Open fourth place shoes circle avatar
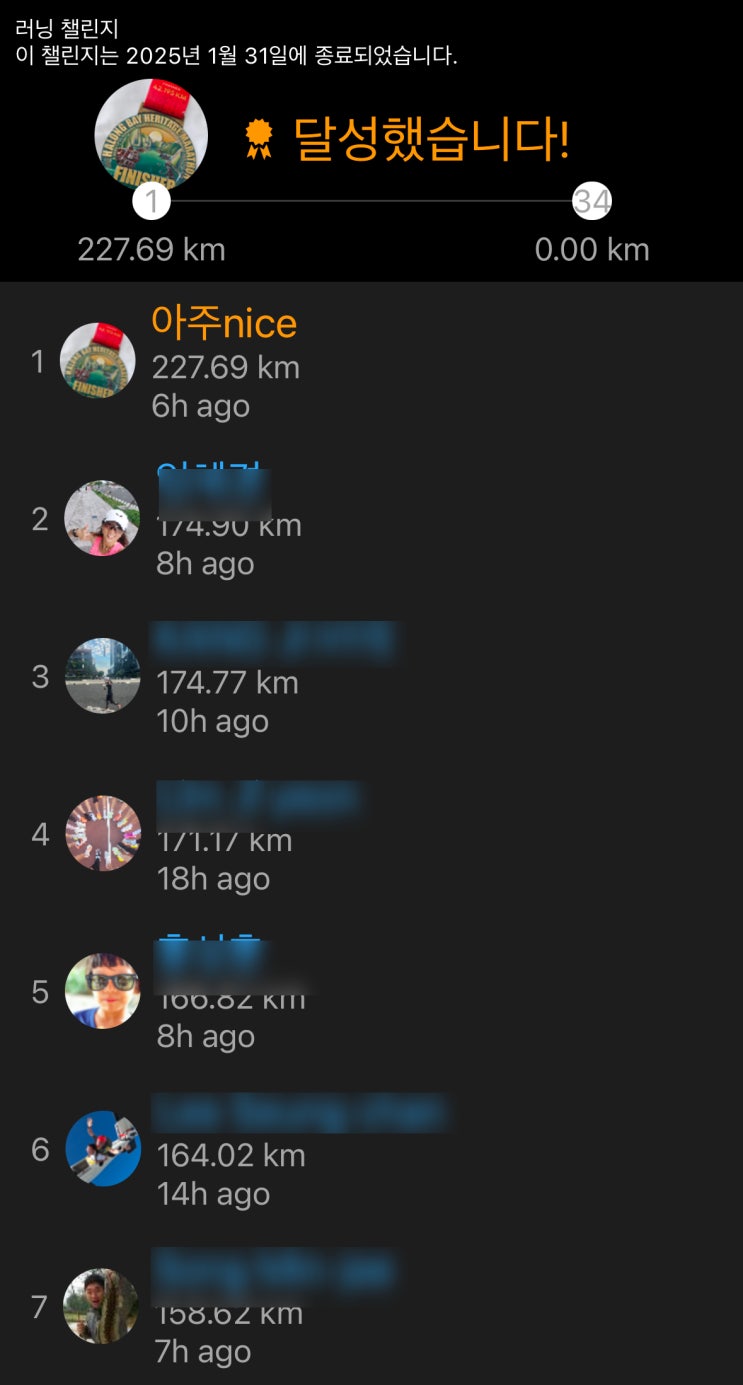This screenshot has height=1385, width=743. point(102,833)
